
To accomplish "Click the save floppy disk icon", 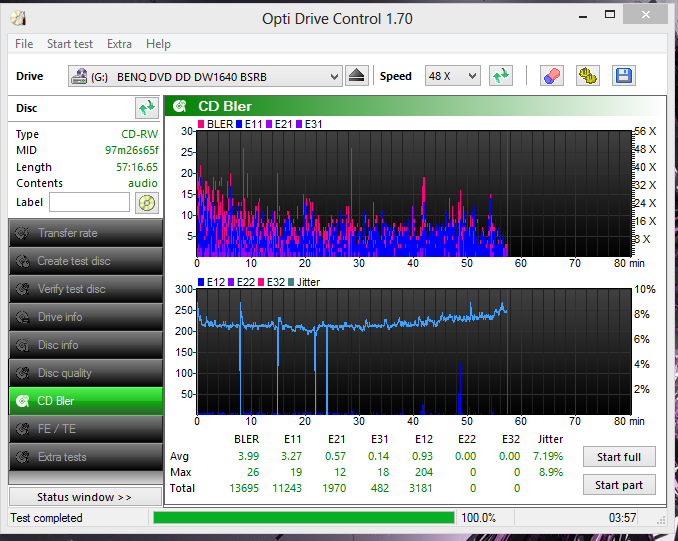I will (624, 76).
